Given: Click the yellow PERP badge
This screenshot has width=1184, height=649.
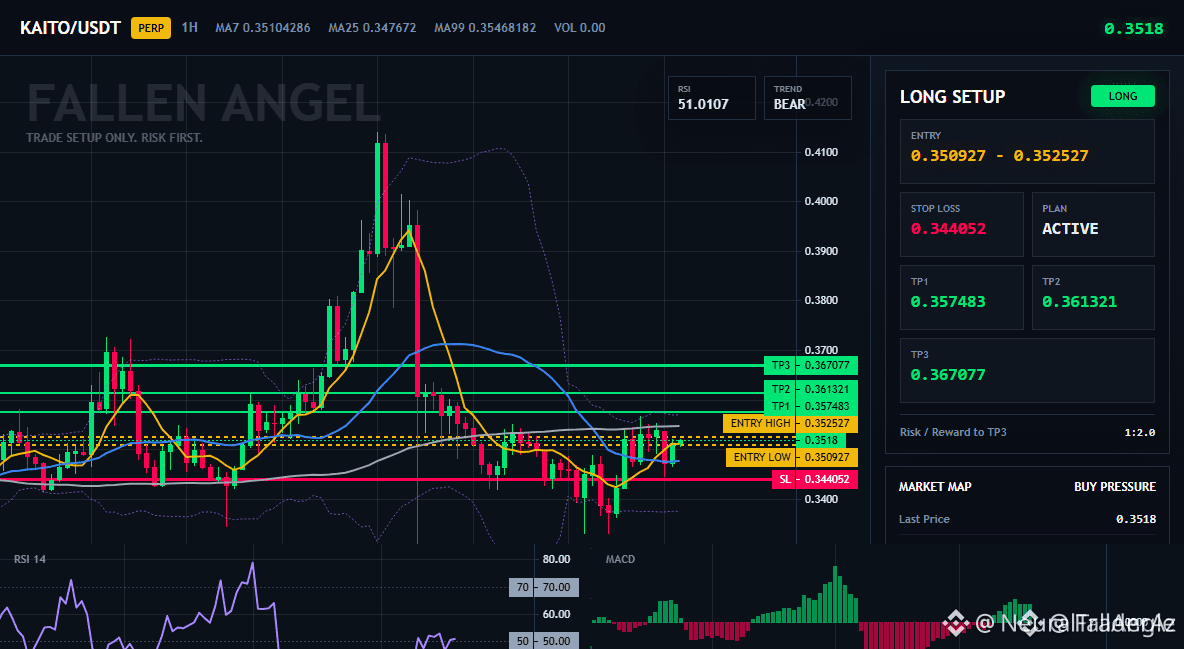Looking at the screenshot, I should (151, 28).
